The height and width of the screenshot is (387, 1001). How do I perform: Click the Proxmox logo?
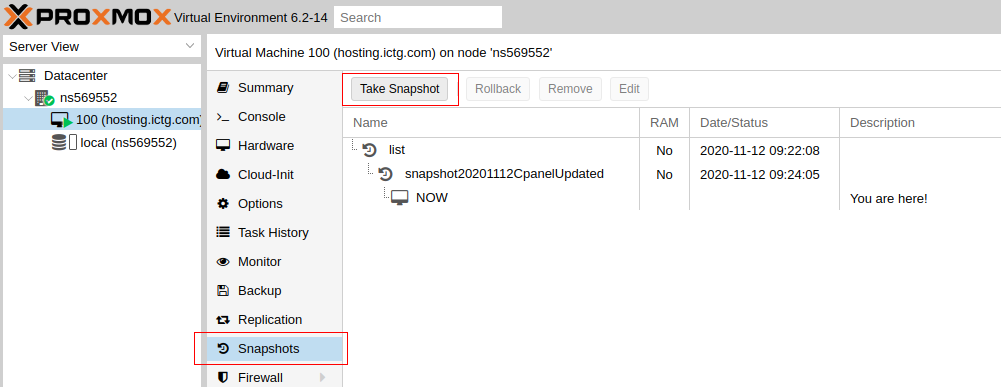(87, 17)
